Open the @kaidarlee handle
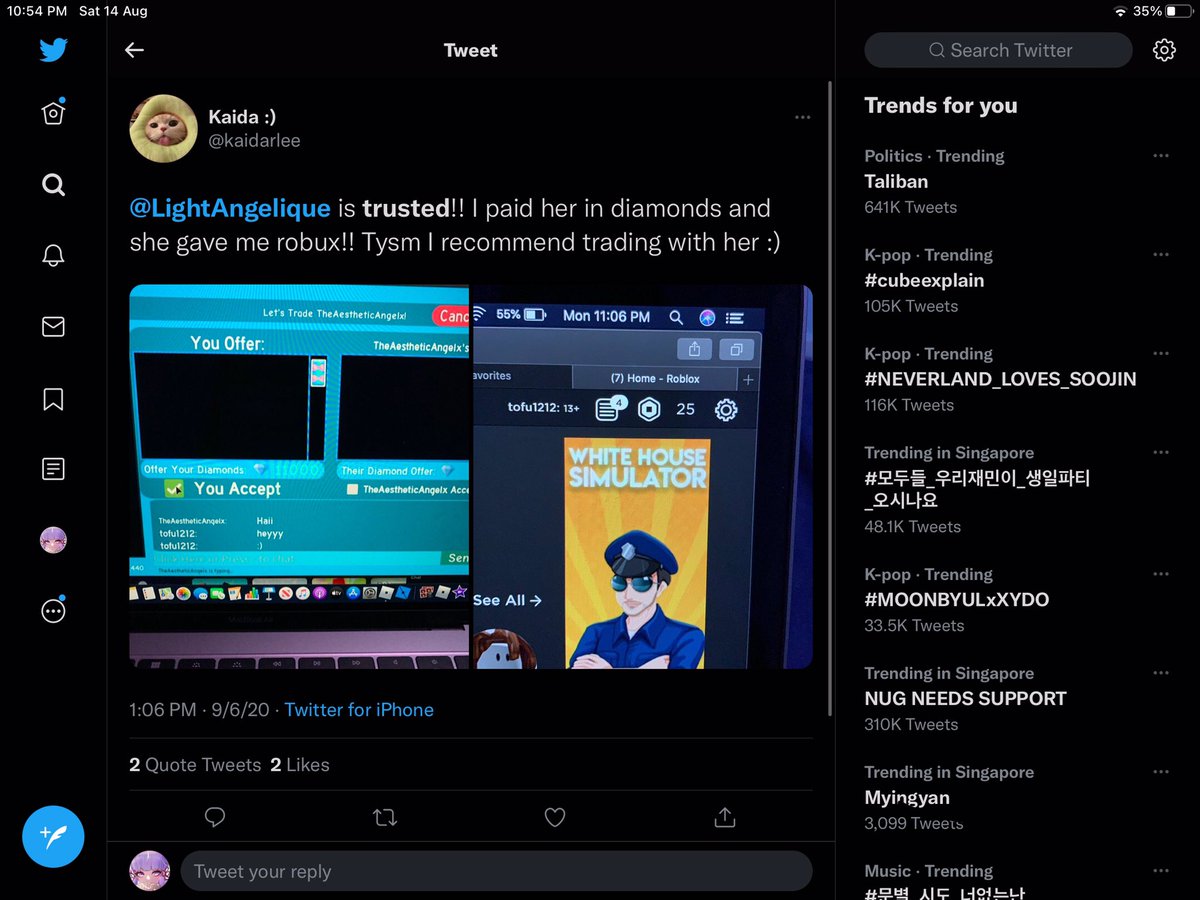The width and height of the screenshot is (1200, 900). pyautogui.click(x=254, y=141)
